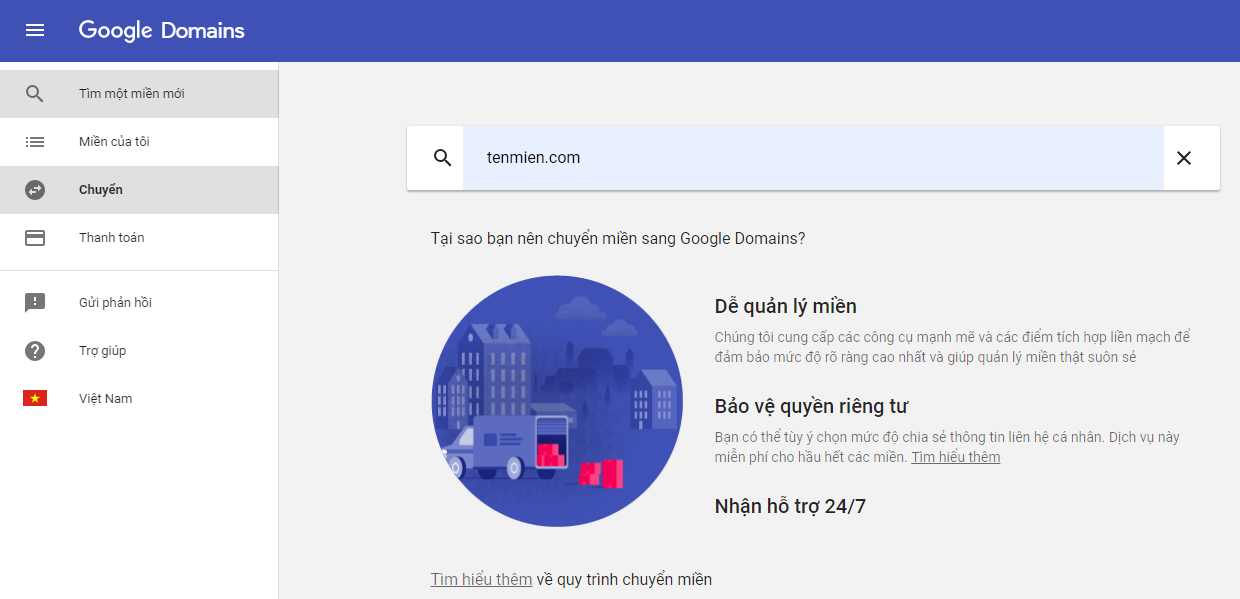Select Chuyển in sidebar
Image resolution: width=1240 pixels, height=599 pixels.
point(139,190)
